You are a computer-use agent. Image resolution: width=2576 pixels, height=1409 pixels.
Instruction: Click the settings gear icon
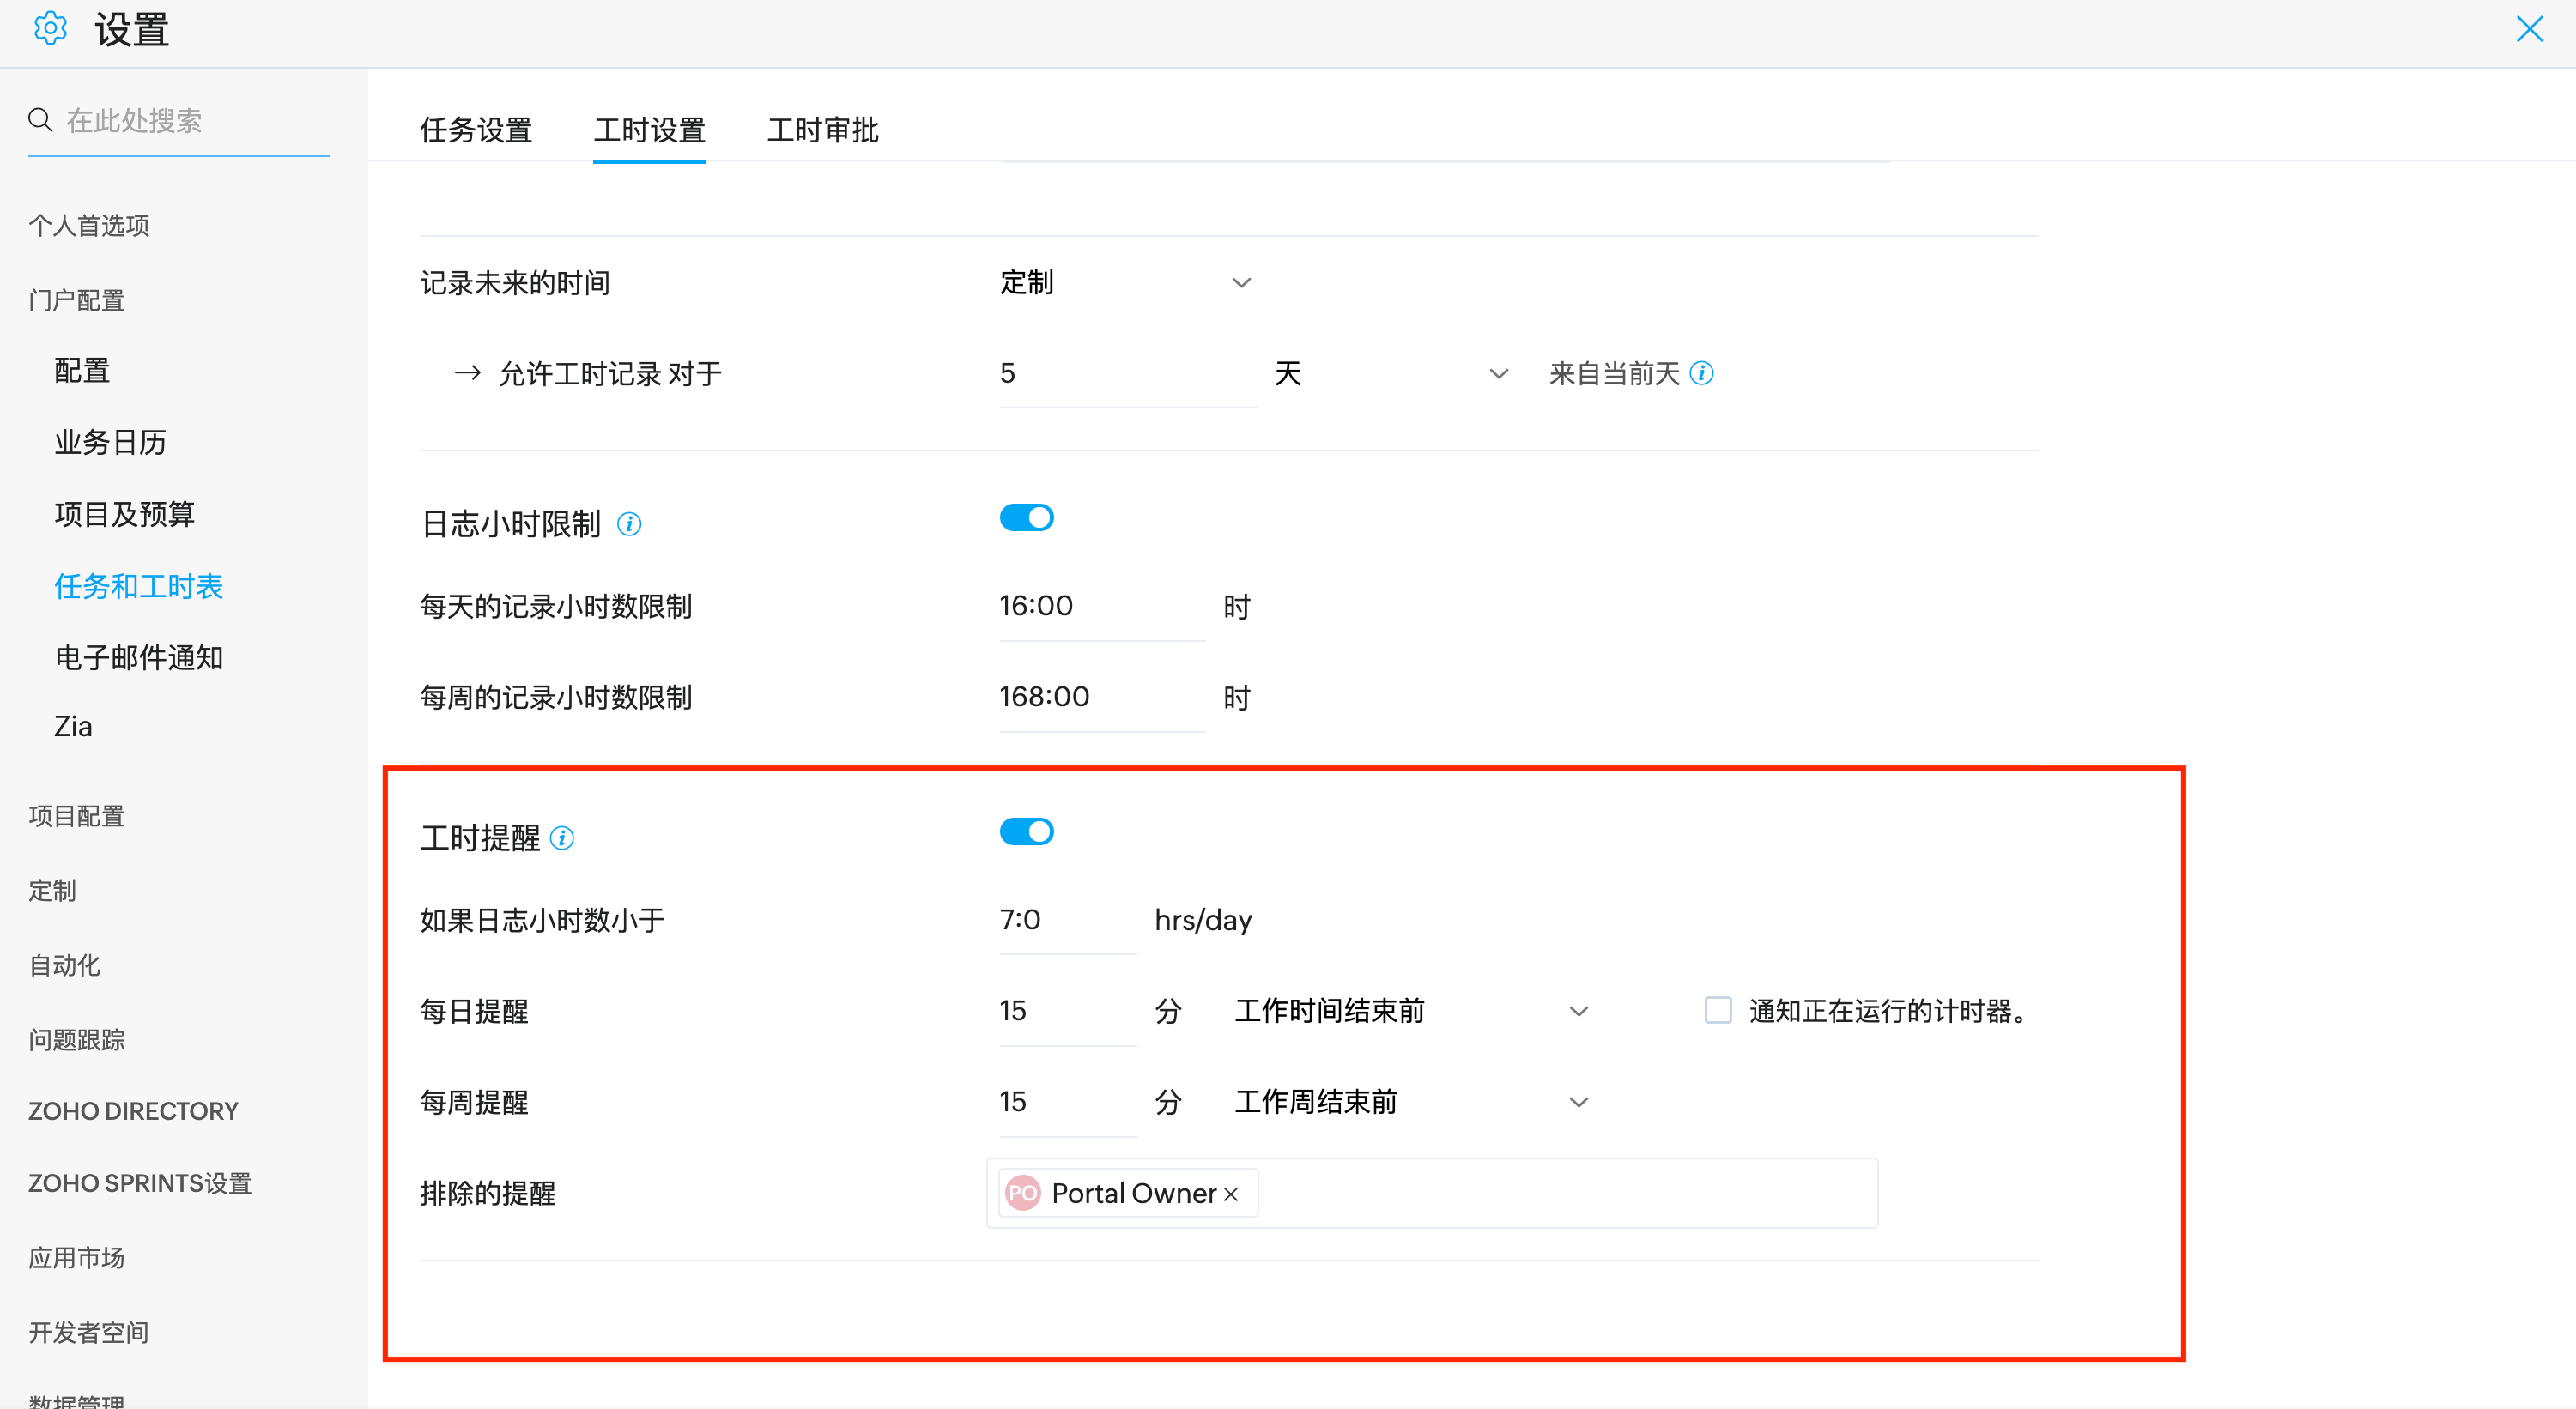(50, 29)
